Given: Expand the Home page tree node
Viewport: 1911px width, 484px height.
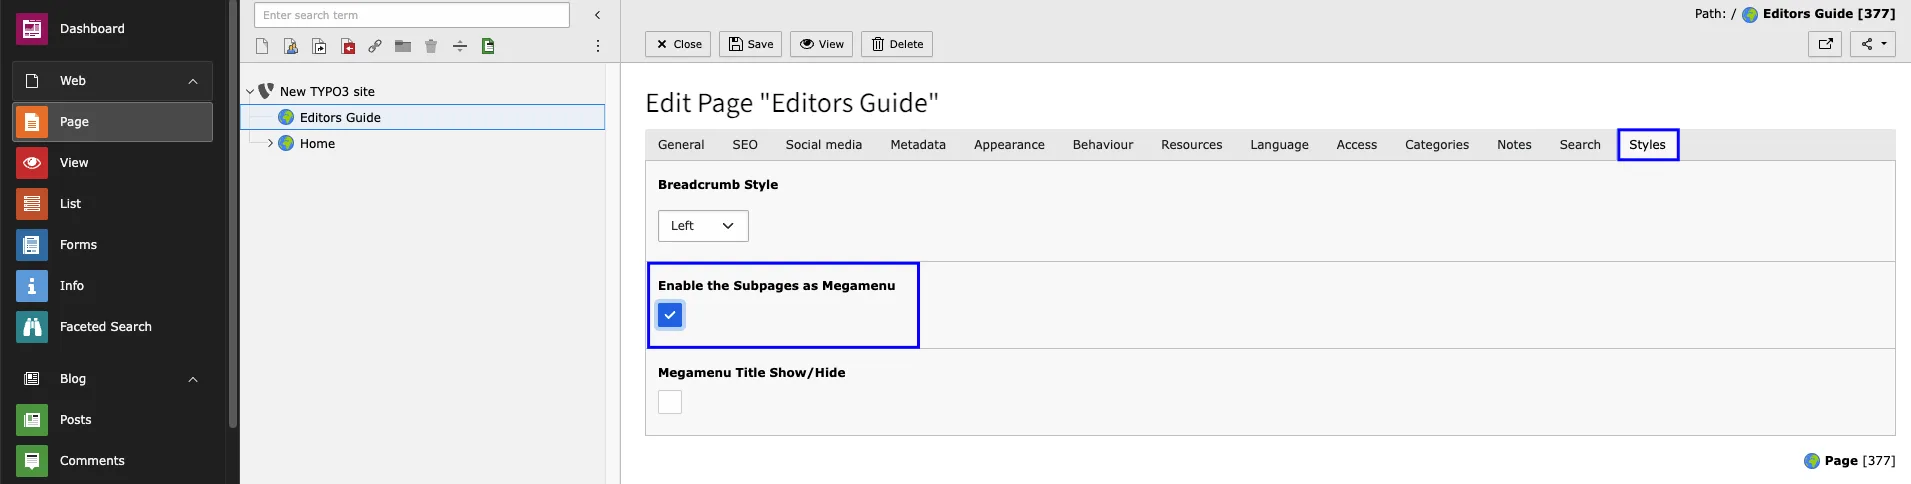Looking at the screenshot, I should point(270,143).
